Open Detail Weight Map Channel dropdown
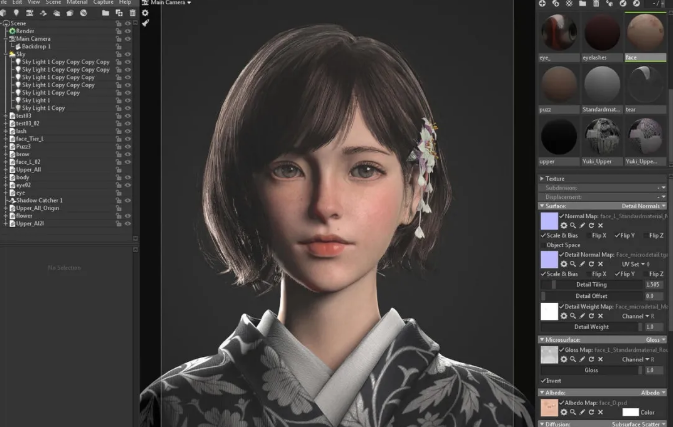The image size is (673, 427). click(x=638, y=316)
